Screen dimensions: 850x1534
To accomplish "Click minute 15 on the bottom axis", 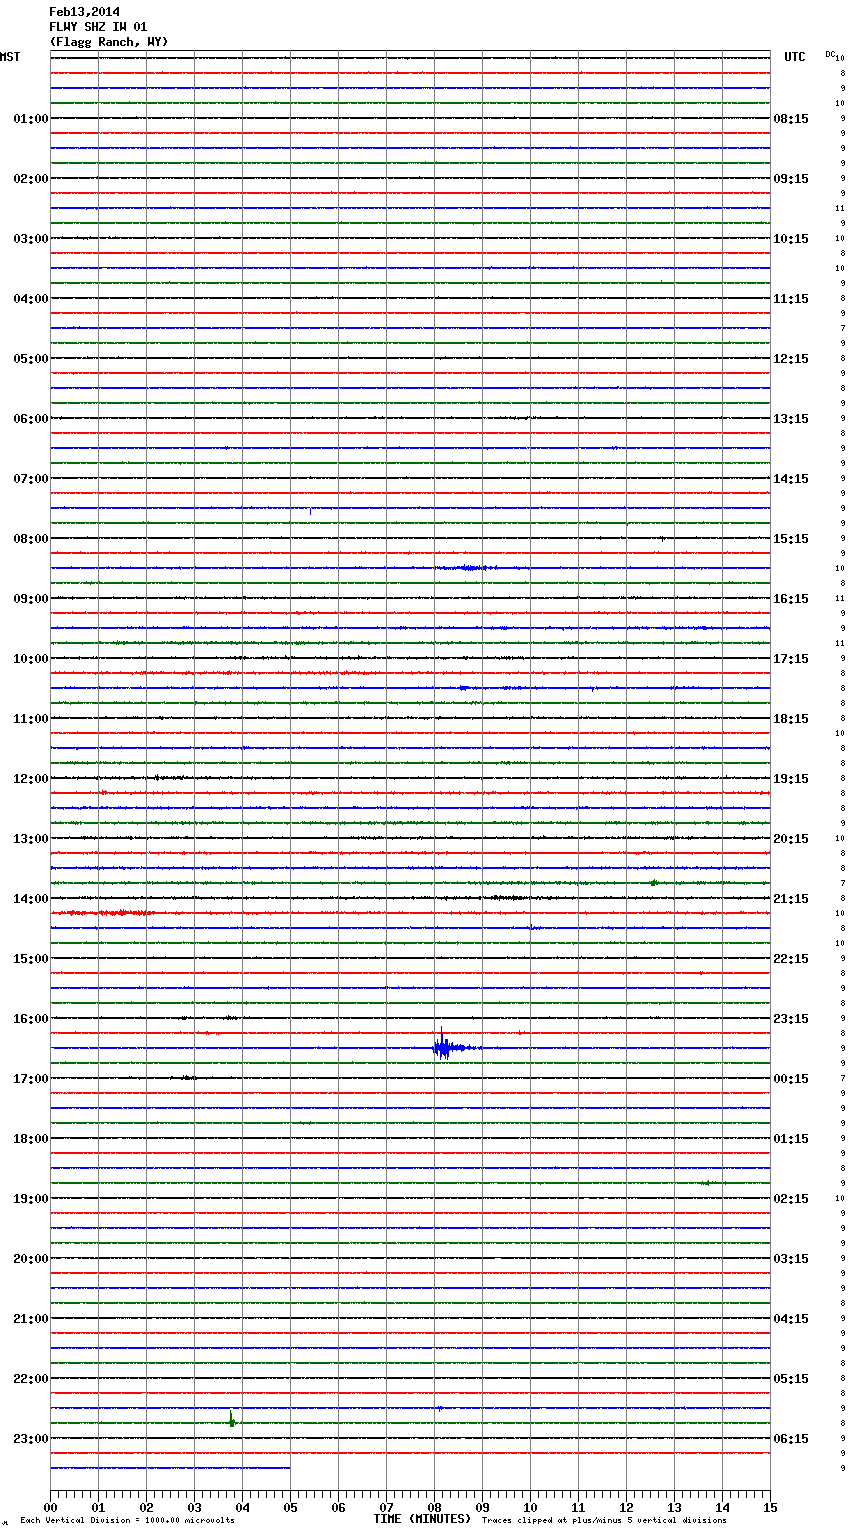I will click(x=770, y=1507).
